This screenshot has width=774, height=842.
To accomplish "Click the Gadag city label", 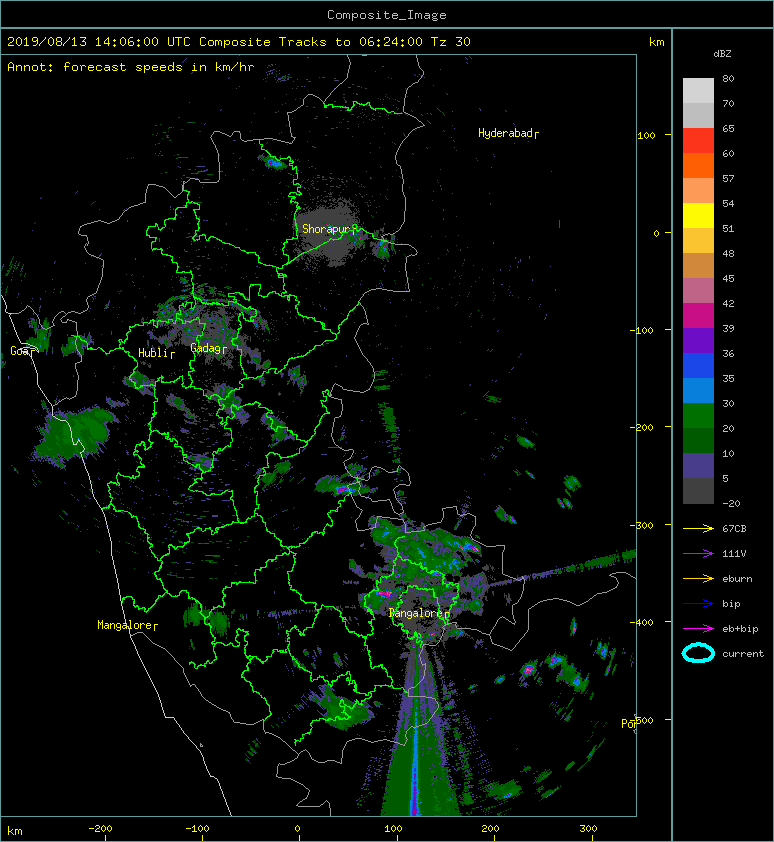I will [x=206, y=348].
